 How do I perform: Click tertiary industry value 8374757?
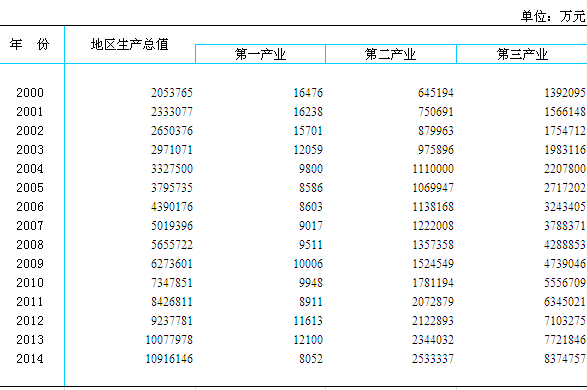pyautogui.click(x=565, y=359)
